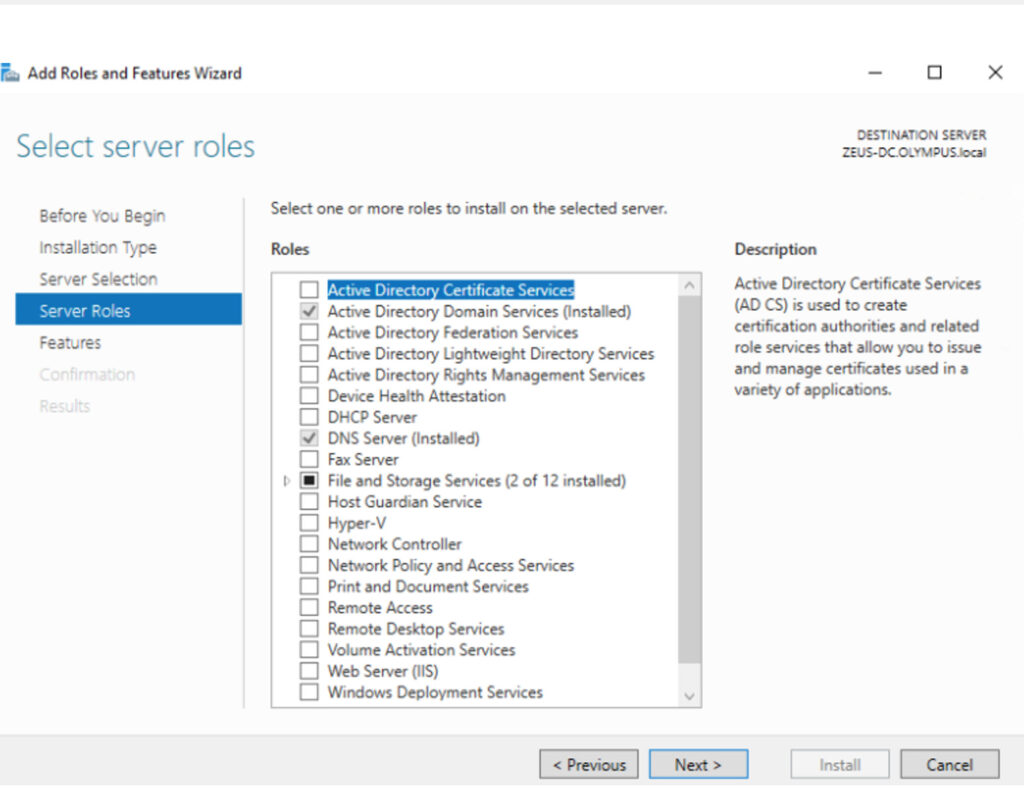Cancel the Add Roles wizard
The height and width of the screenshot is (788, 1024).
pos(949,765)
